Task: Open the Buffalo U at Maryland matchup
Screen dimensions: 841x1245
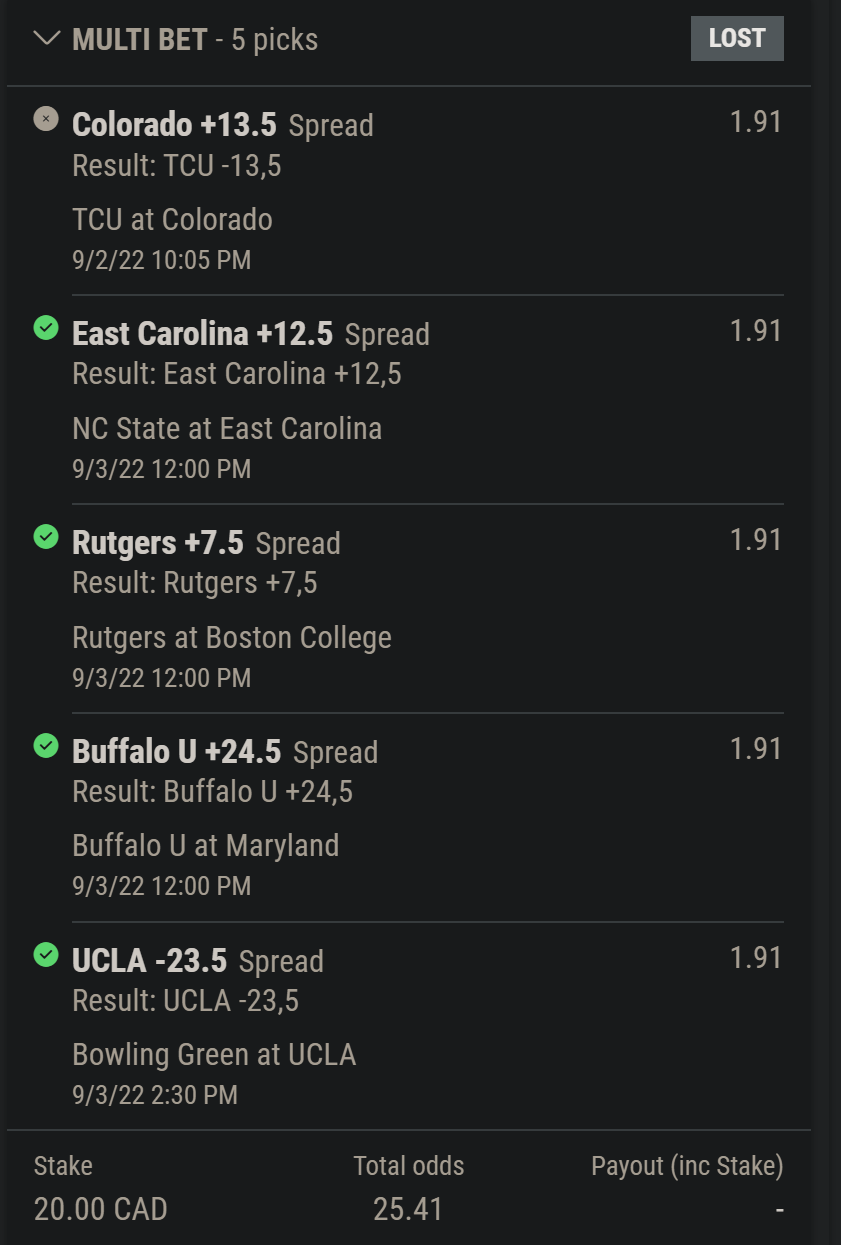Action: point(205,846)
